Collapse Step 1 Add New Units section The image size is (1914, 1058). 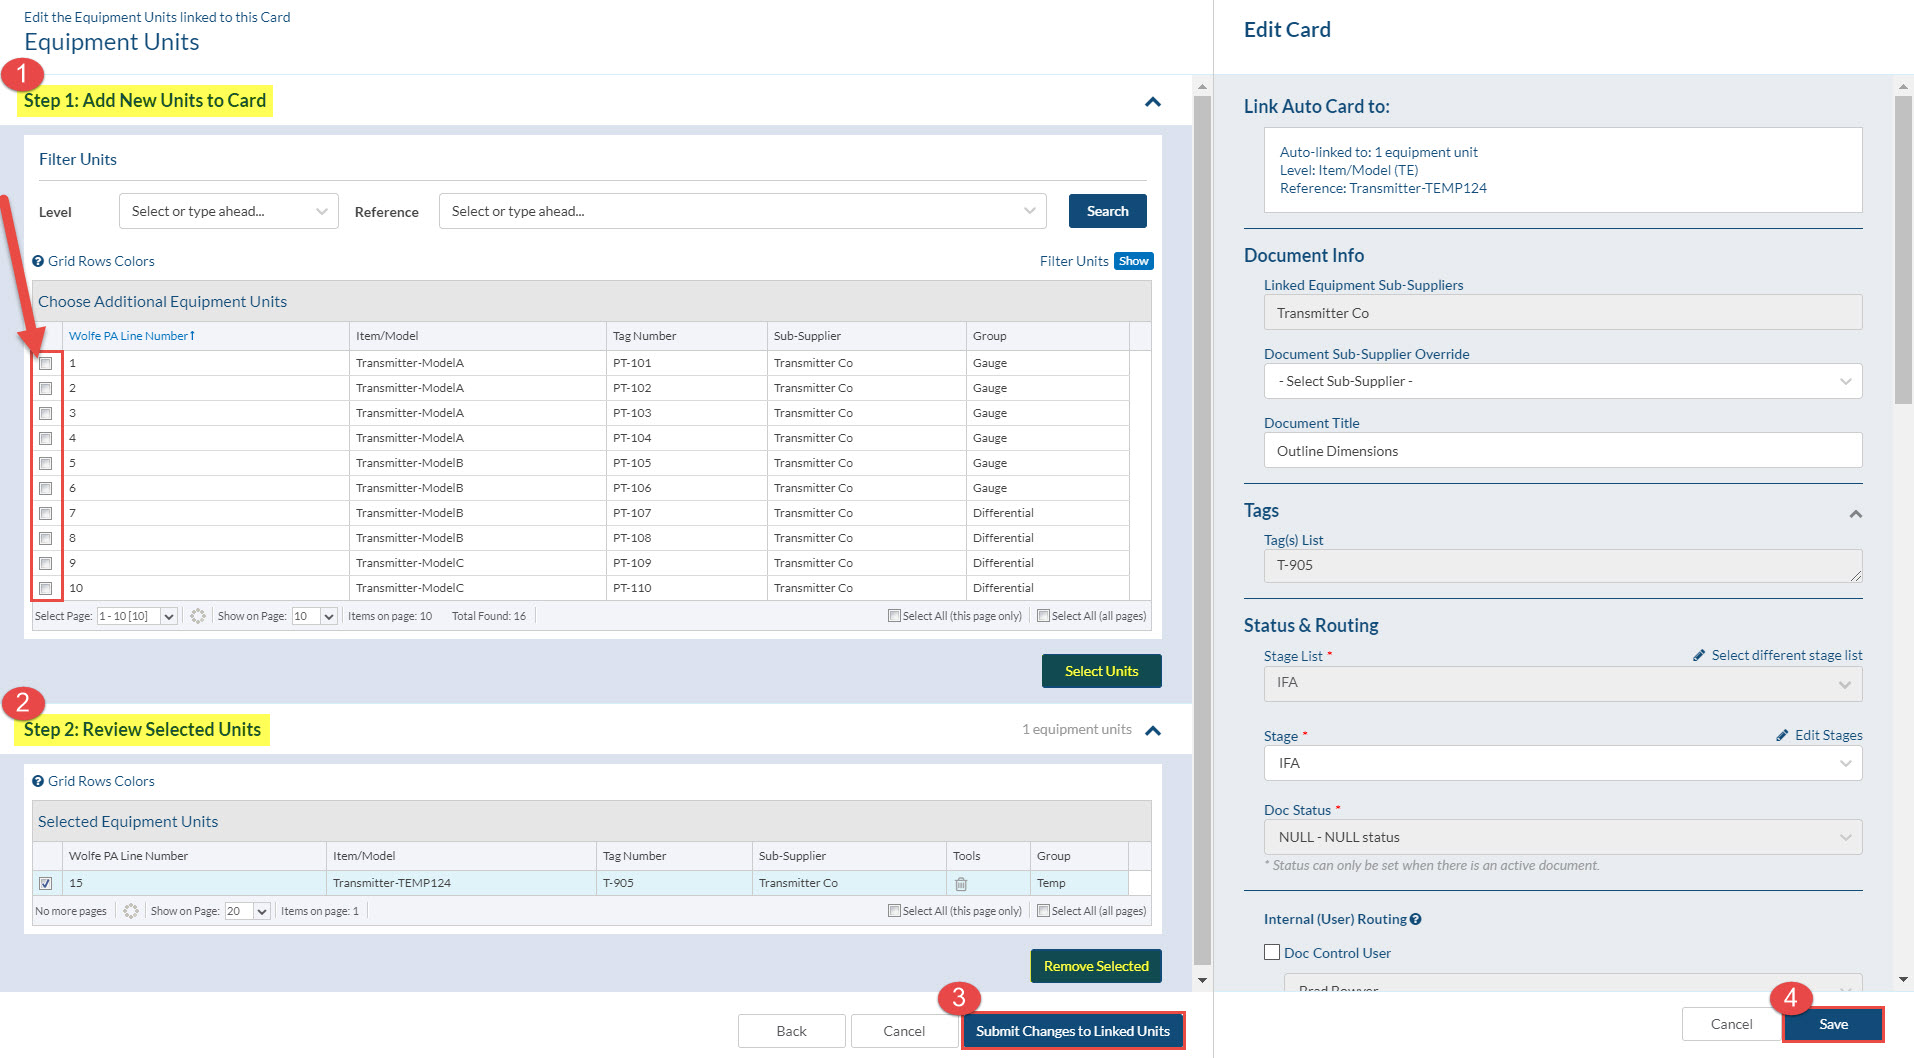click(1152, 102)
